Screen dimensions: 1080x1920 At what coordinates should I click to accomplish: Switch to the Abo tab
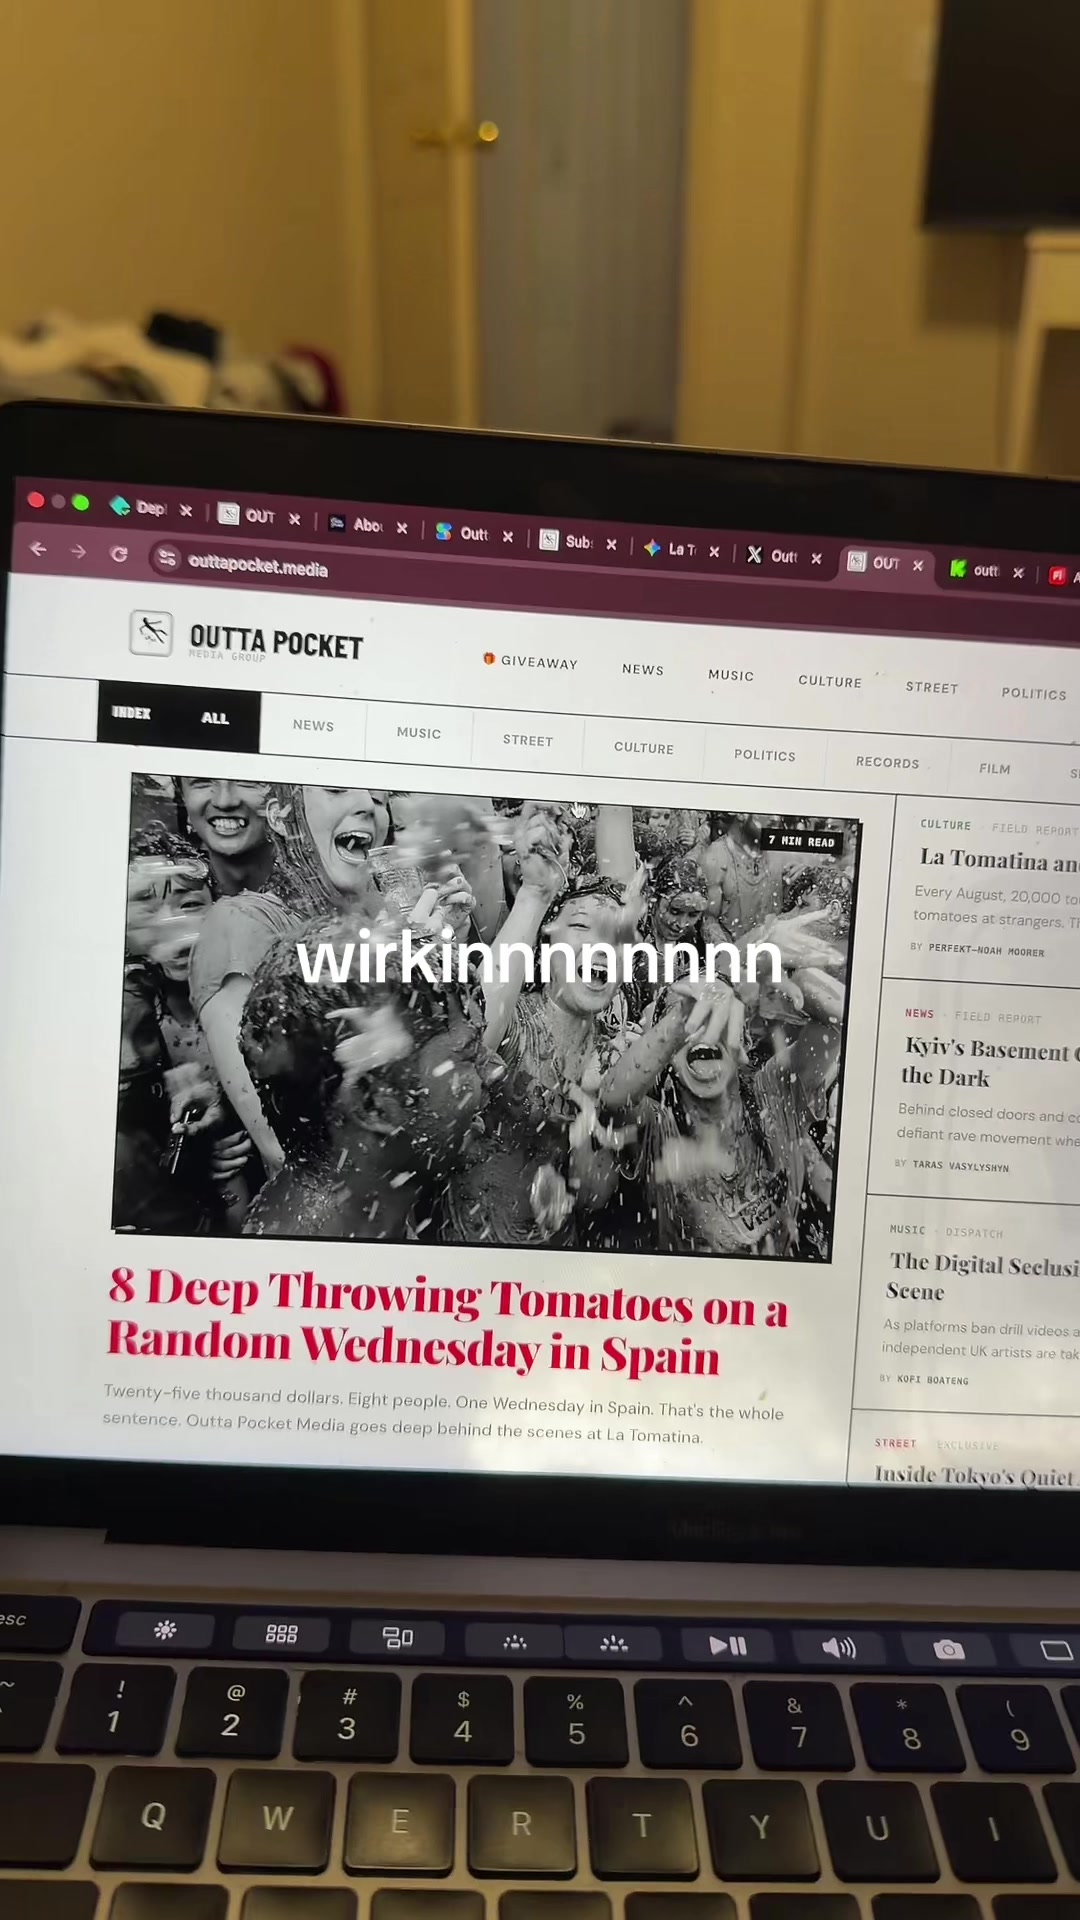(x=357, y=524)
